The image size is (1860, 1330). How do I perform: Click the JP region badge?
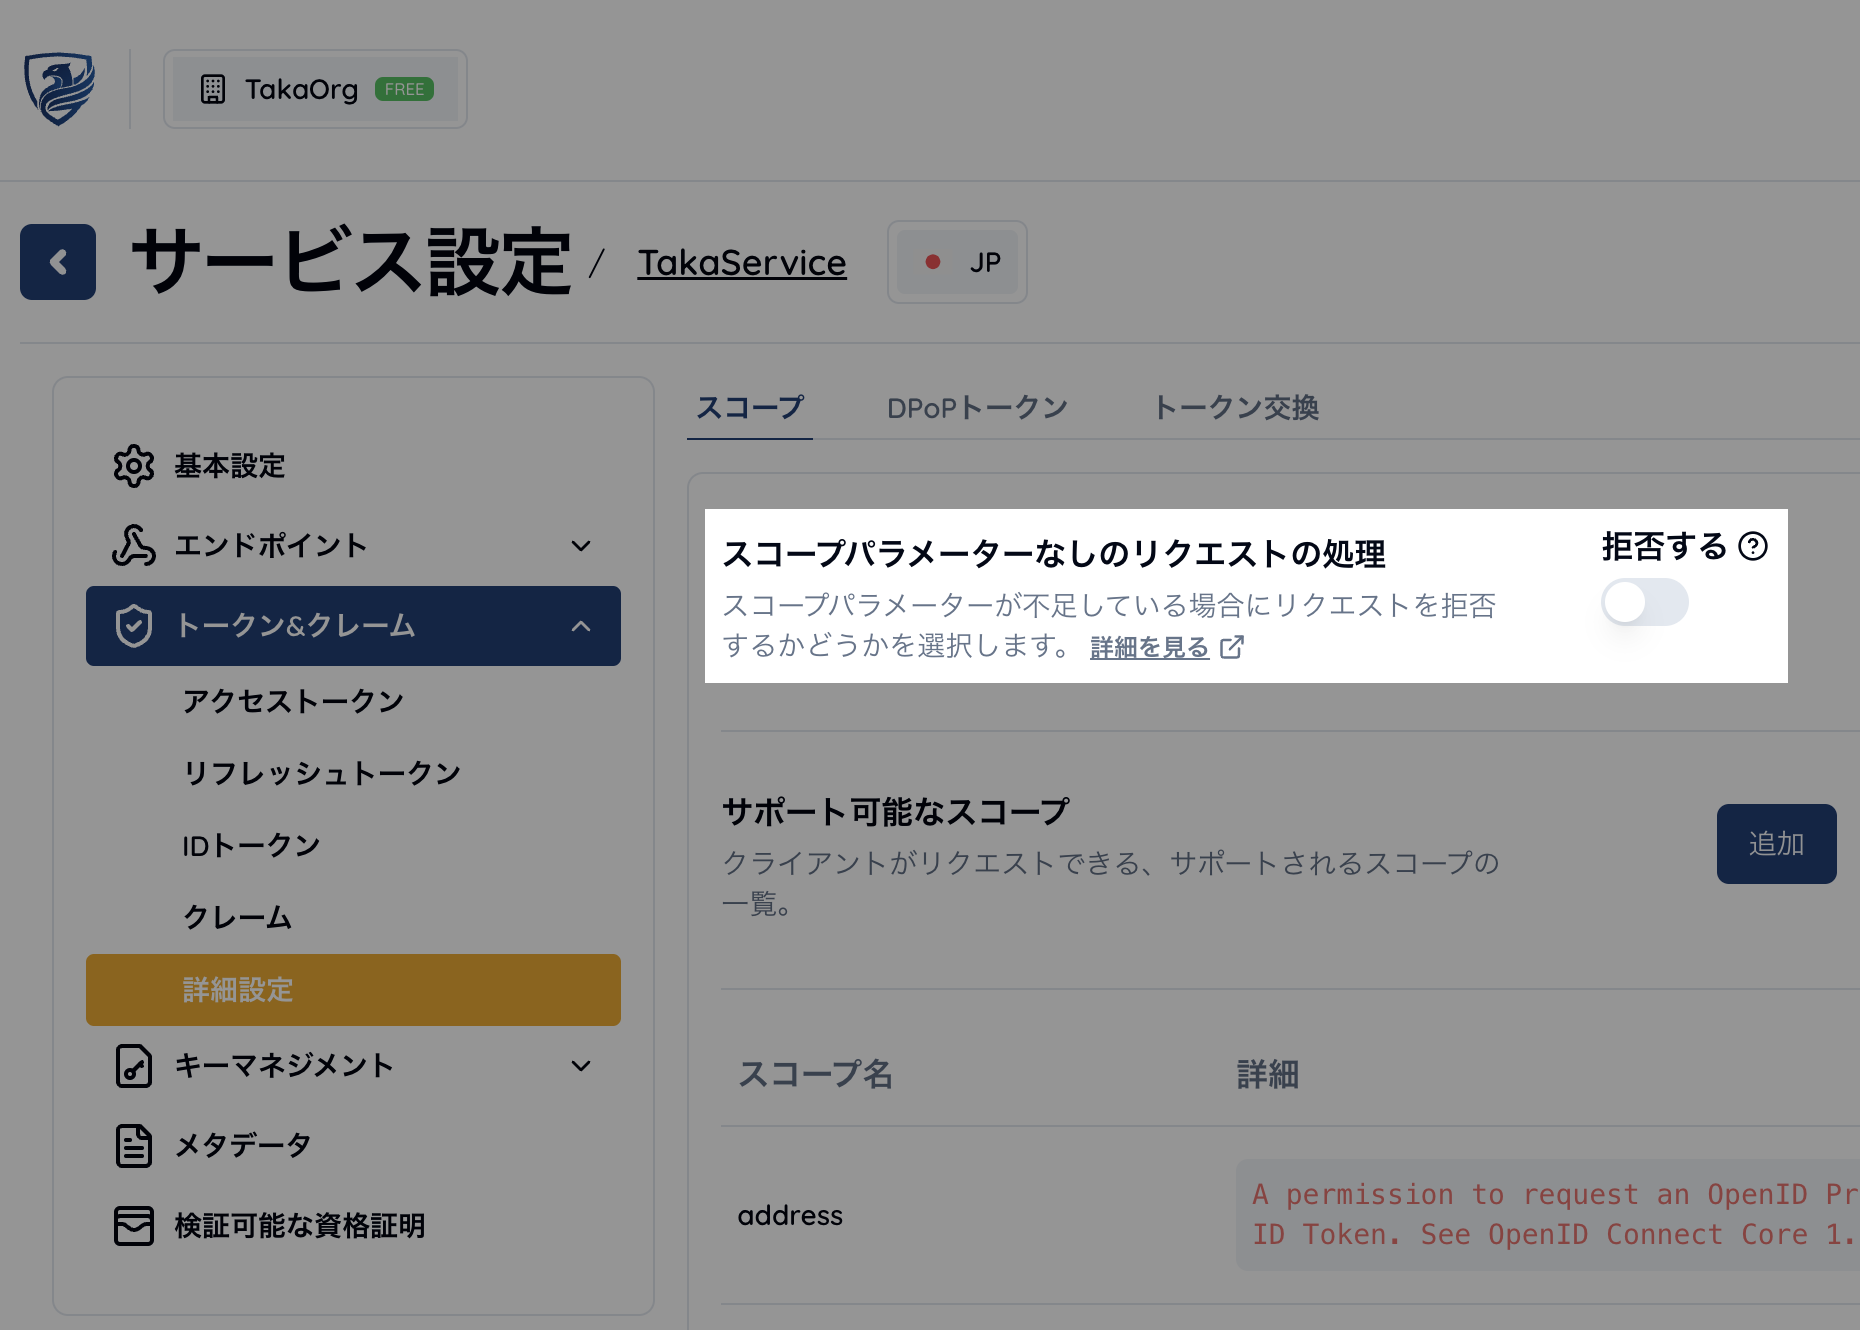click(x=956, y=262)
